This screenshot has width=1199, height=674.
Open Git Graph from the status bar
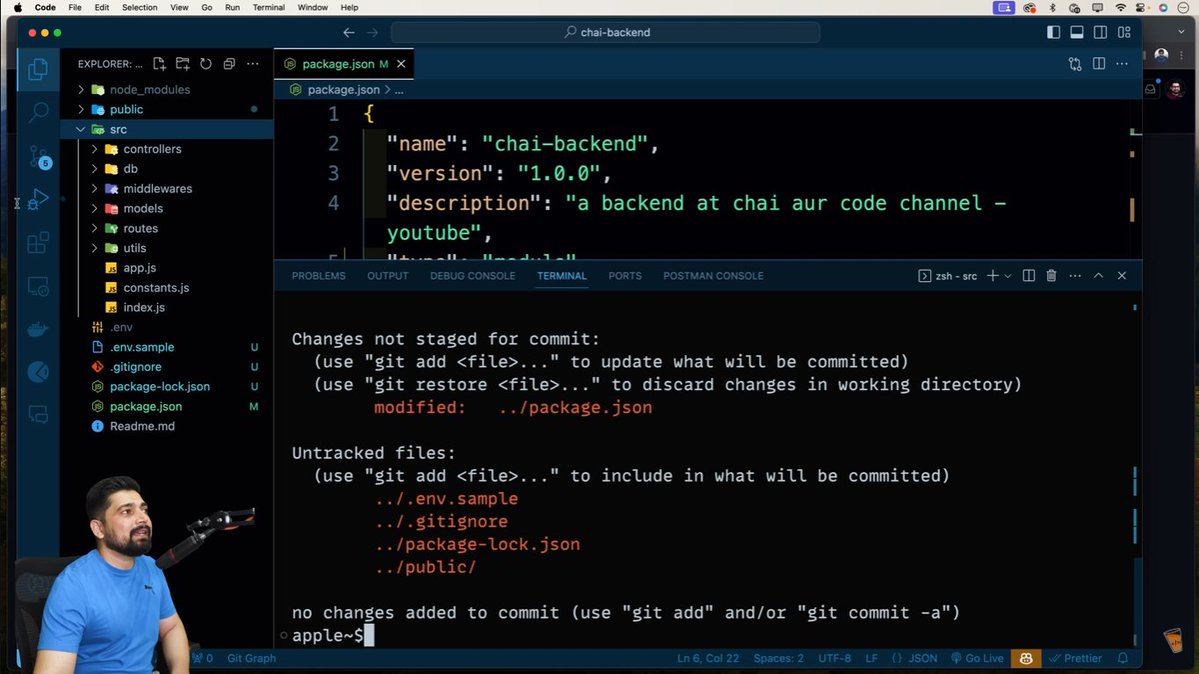(250, 658)
